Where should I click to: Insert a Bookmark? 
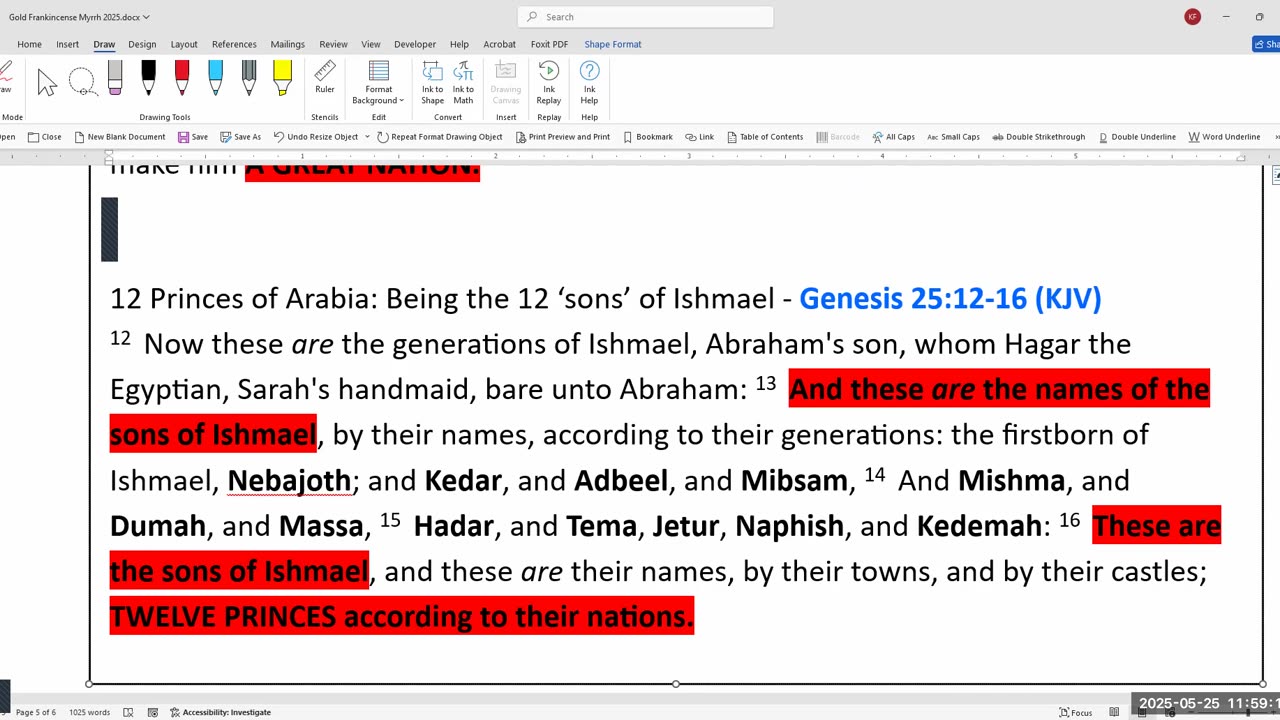click(648, 137)
